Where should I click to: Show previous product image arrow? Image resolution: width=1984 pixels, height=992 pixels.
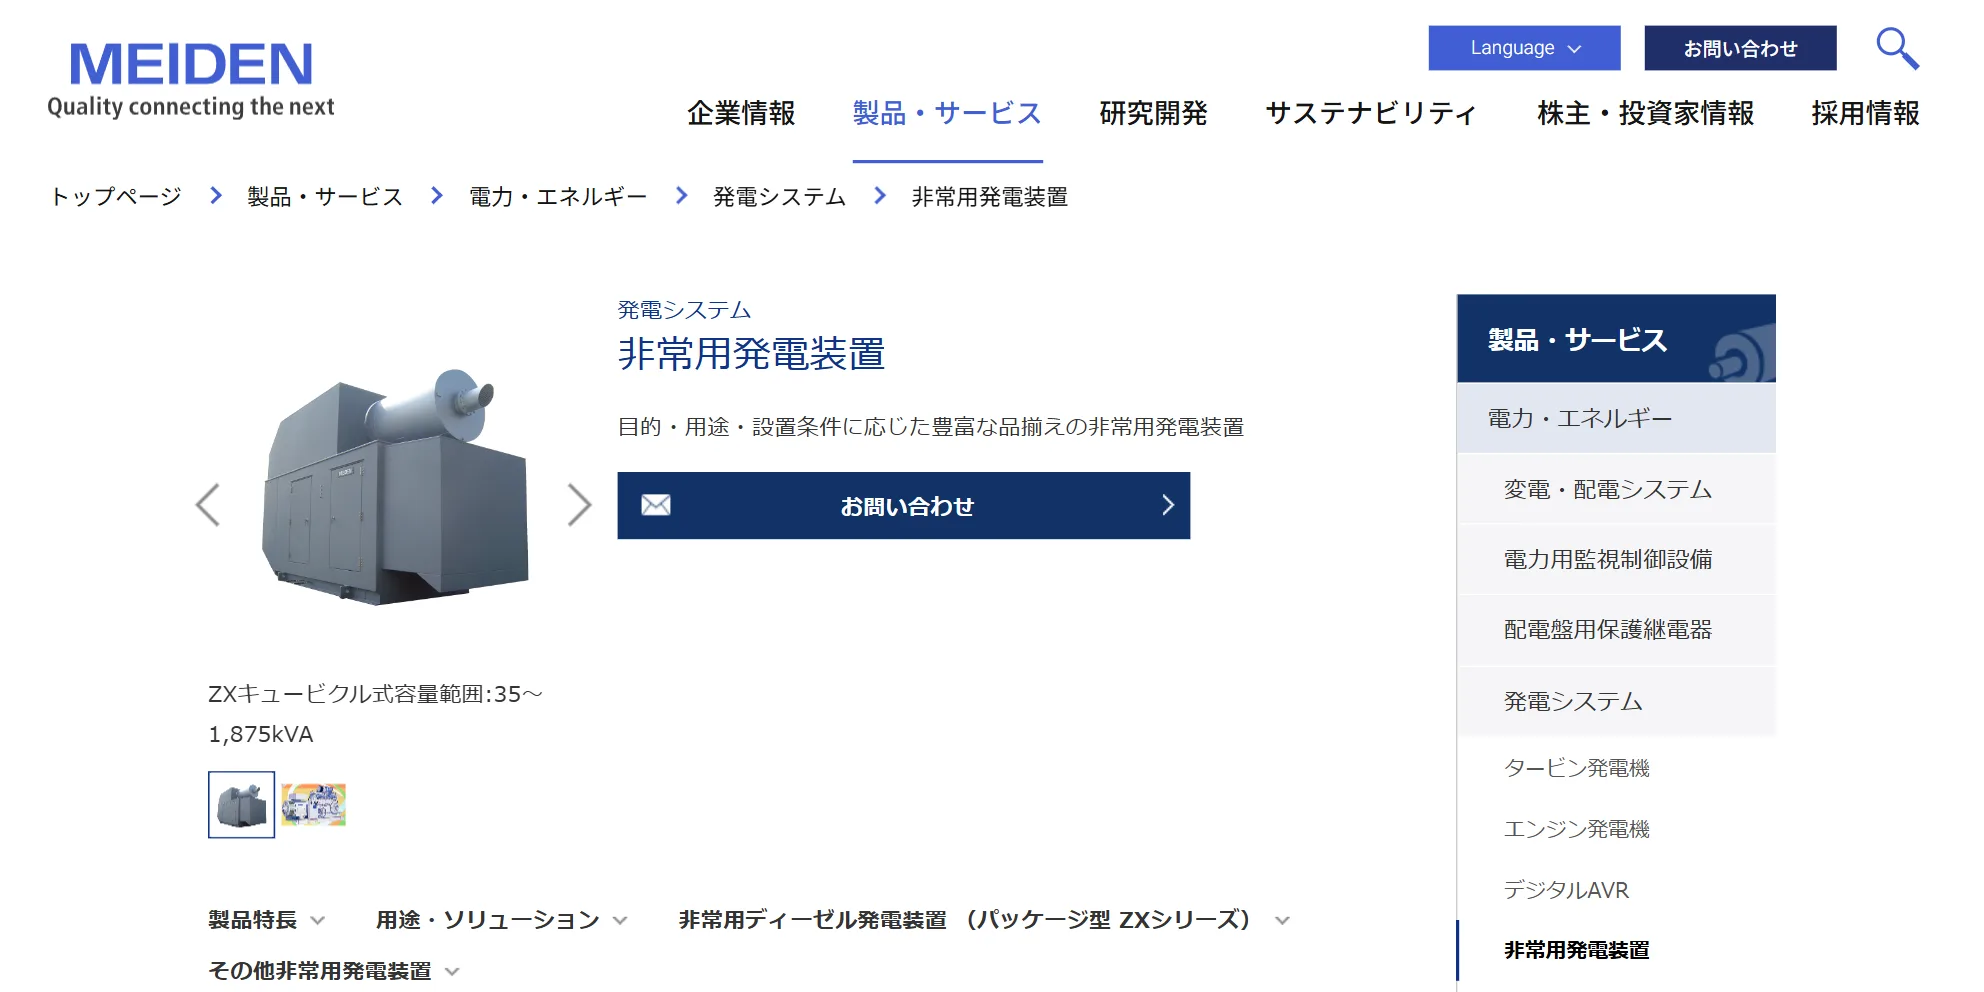pos(207,505)
